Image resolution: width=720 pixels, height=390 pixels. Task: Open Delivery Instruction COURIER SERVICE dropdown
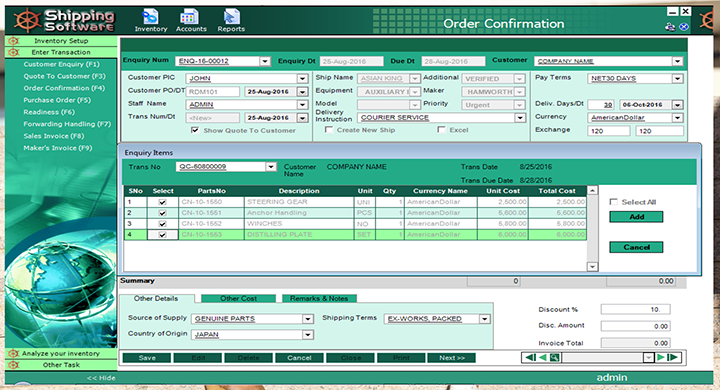point(520,118)
